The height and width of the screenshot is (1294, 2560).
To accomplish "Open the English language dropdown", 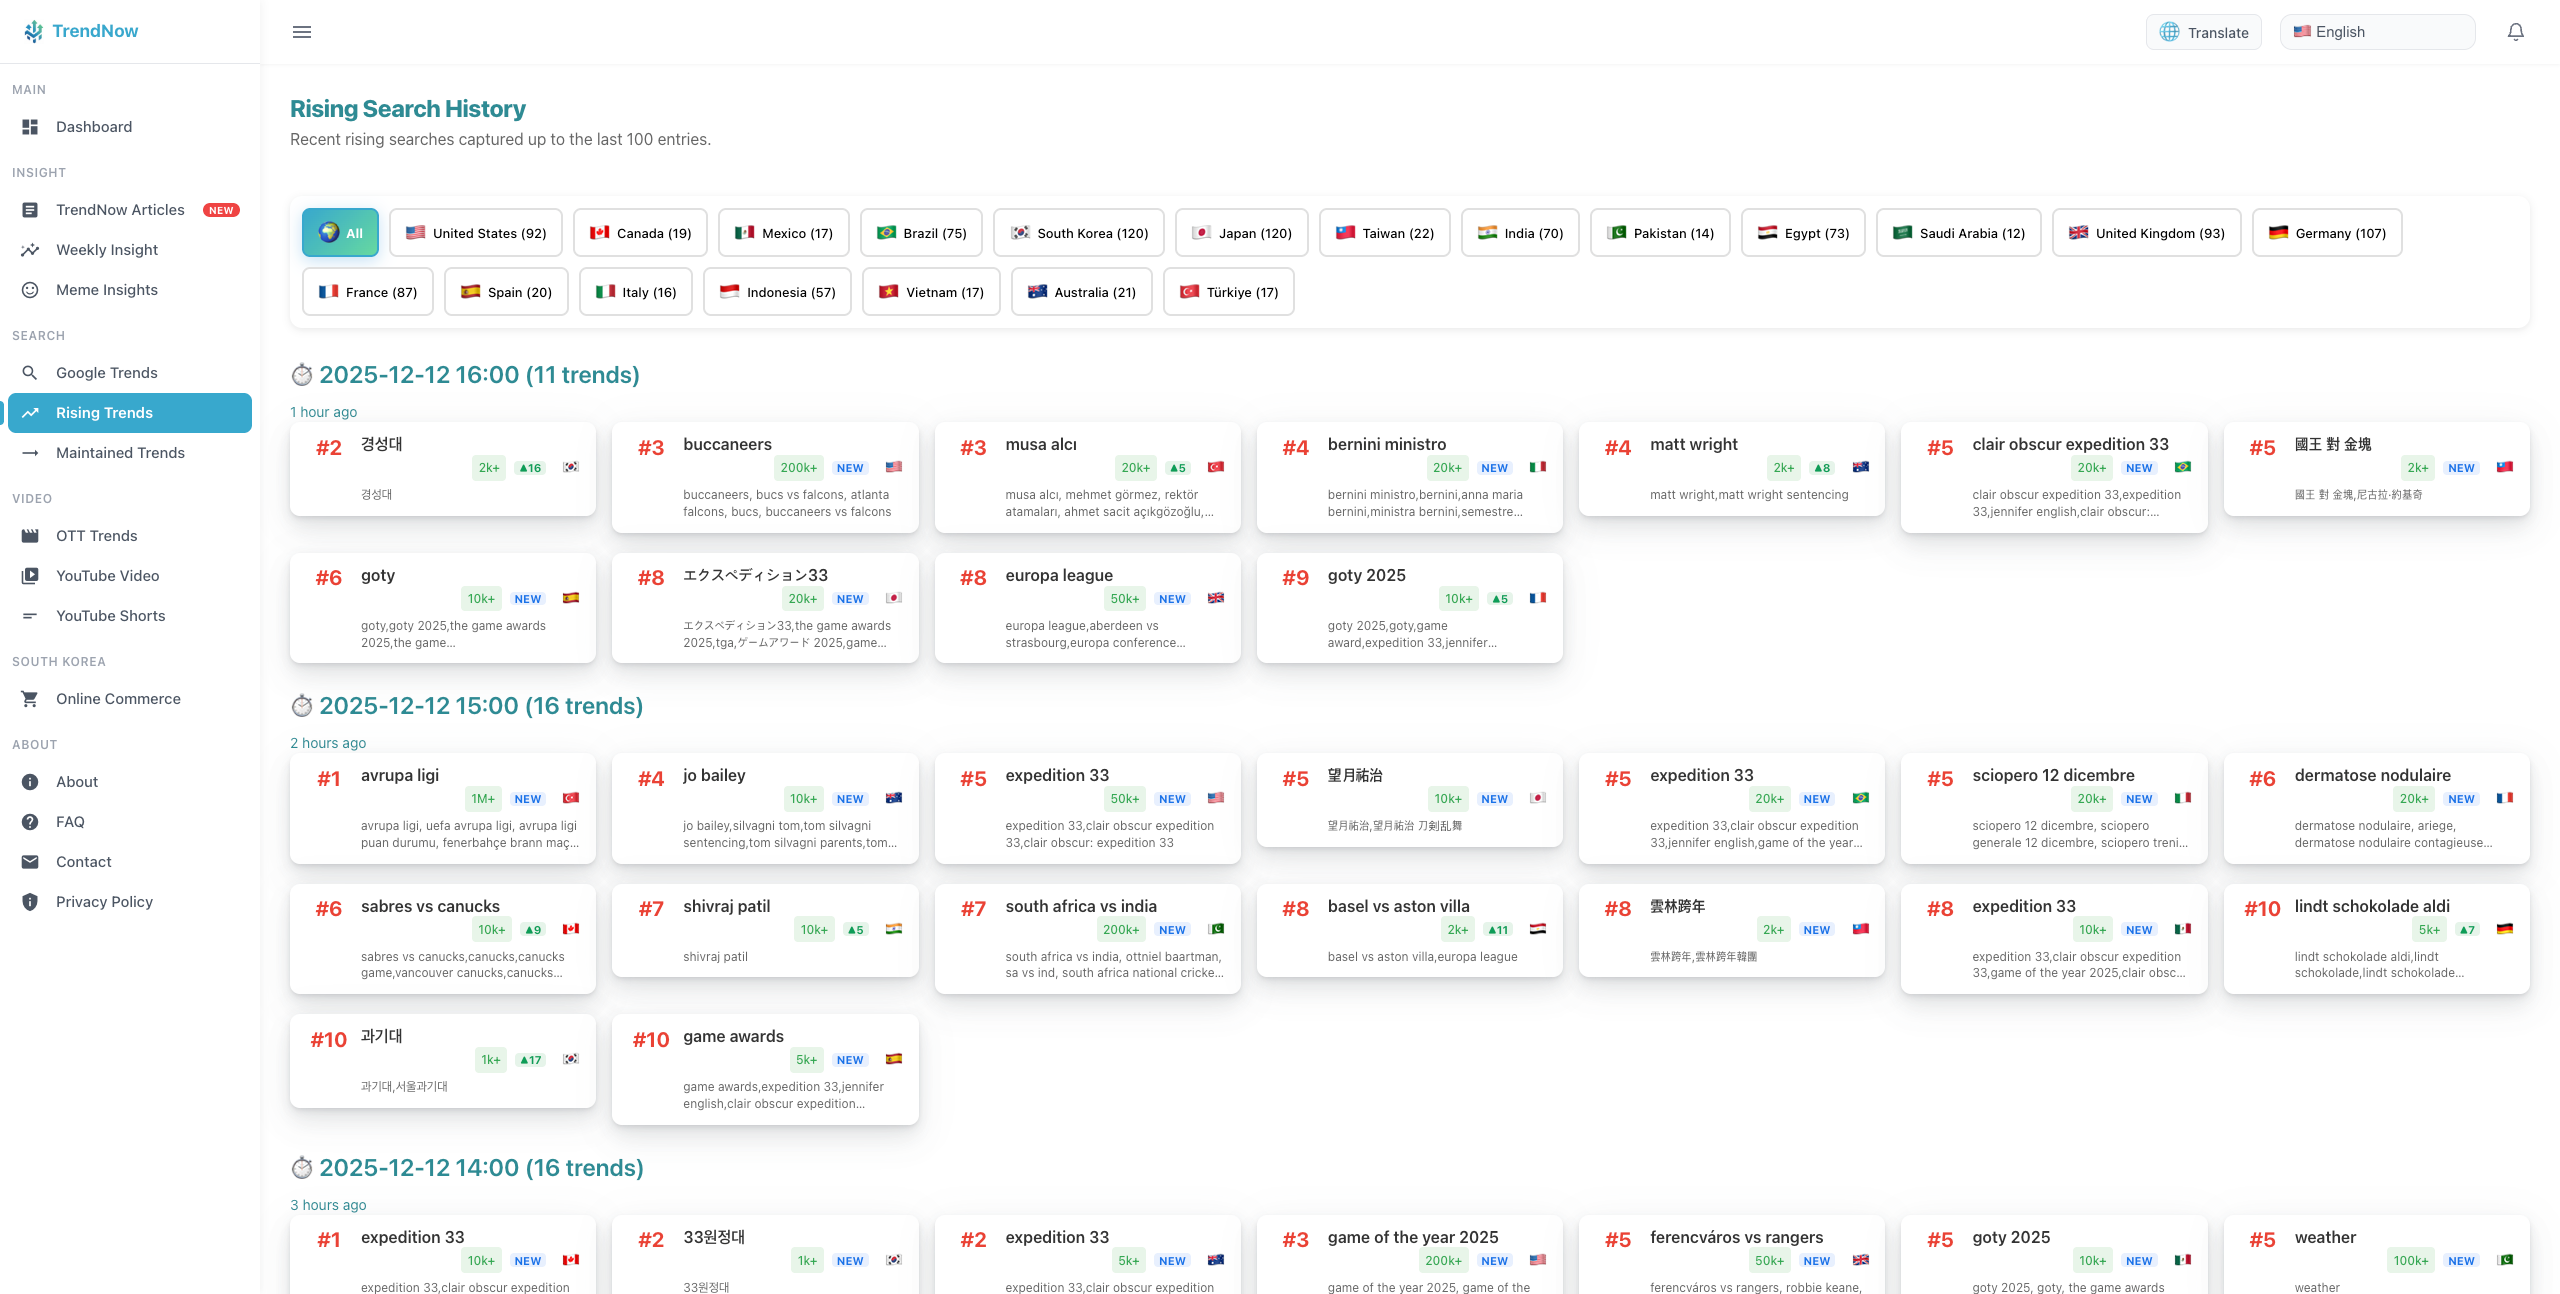I will point(2376,32).
